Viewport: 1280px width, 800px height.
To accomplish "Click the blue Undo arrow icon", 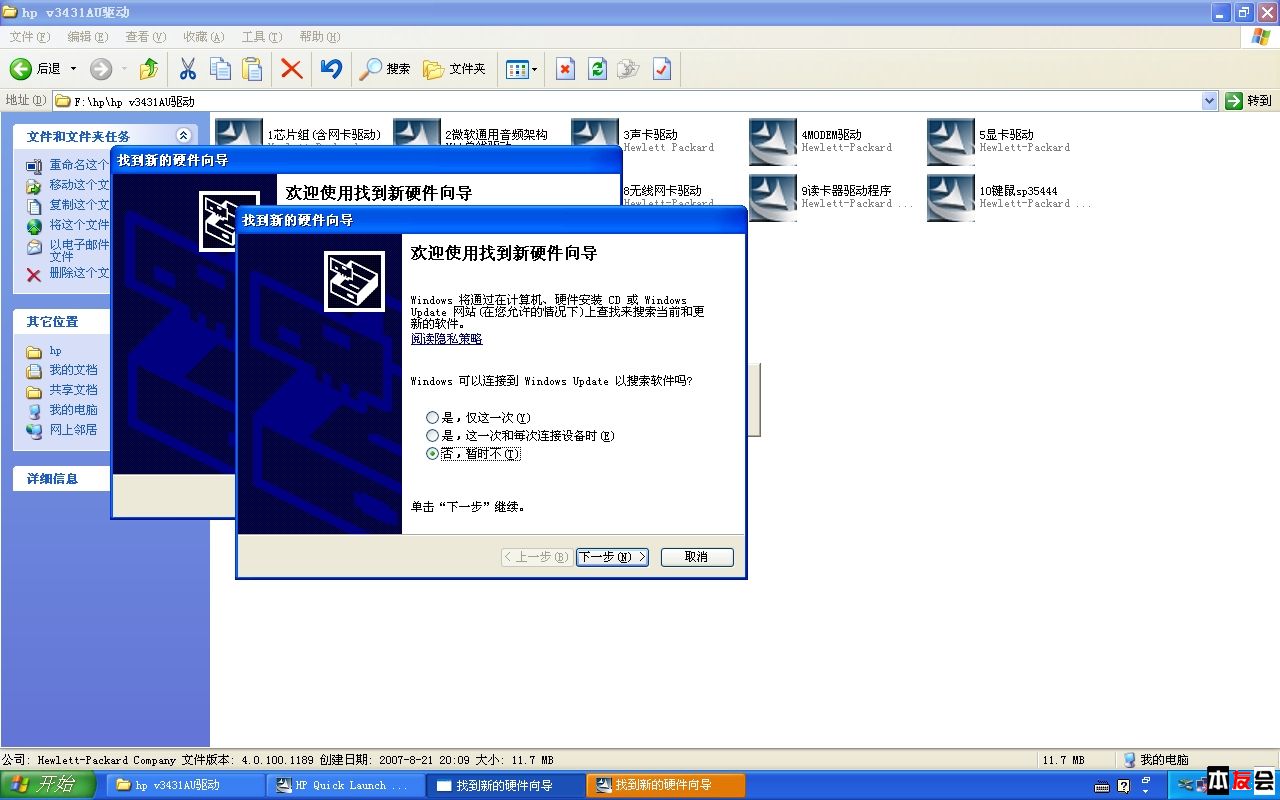I will pos(331,69).
